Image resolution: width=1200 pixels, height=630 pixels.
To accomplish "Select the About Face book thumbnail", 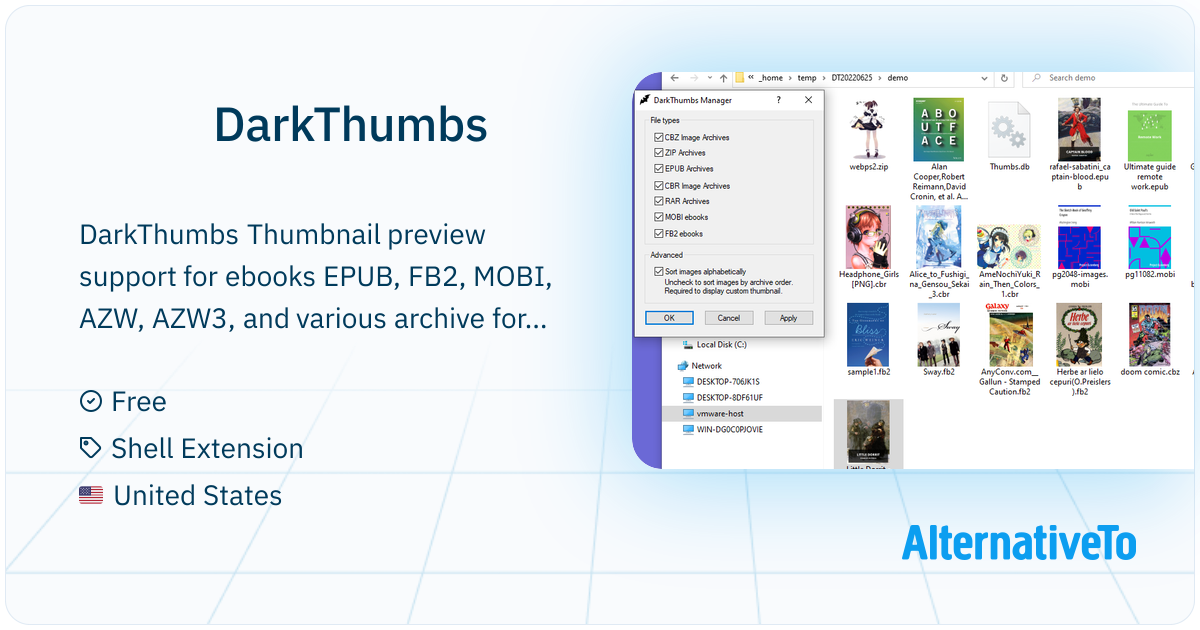I will [x=939, y=130].
